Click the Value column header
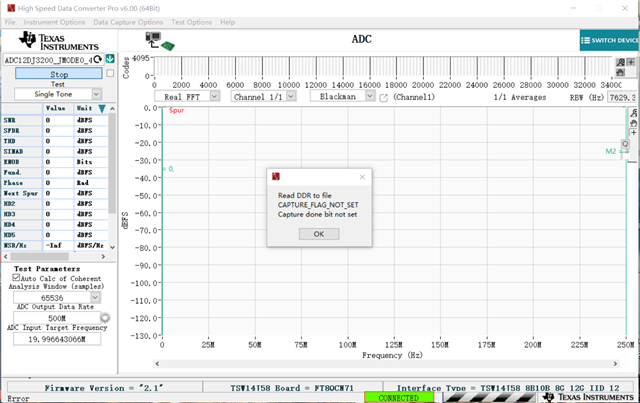 [x=56, y=108]
